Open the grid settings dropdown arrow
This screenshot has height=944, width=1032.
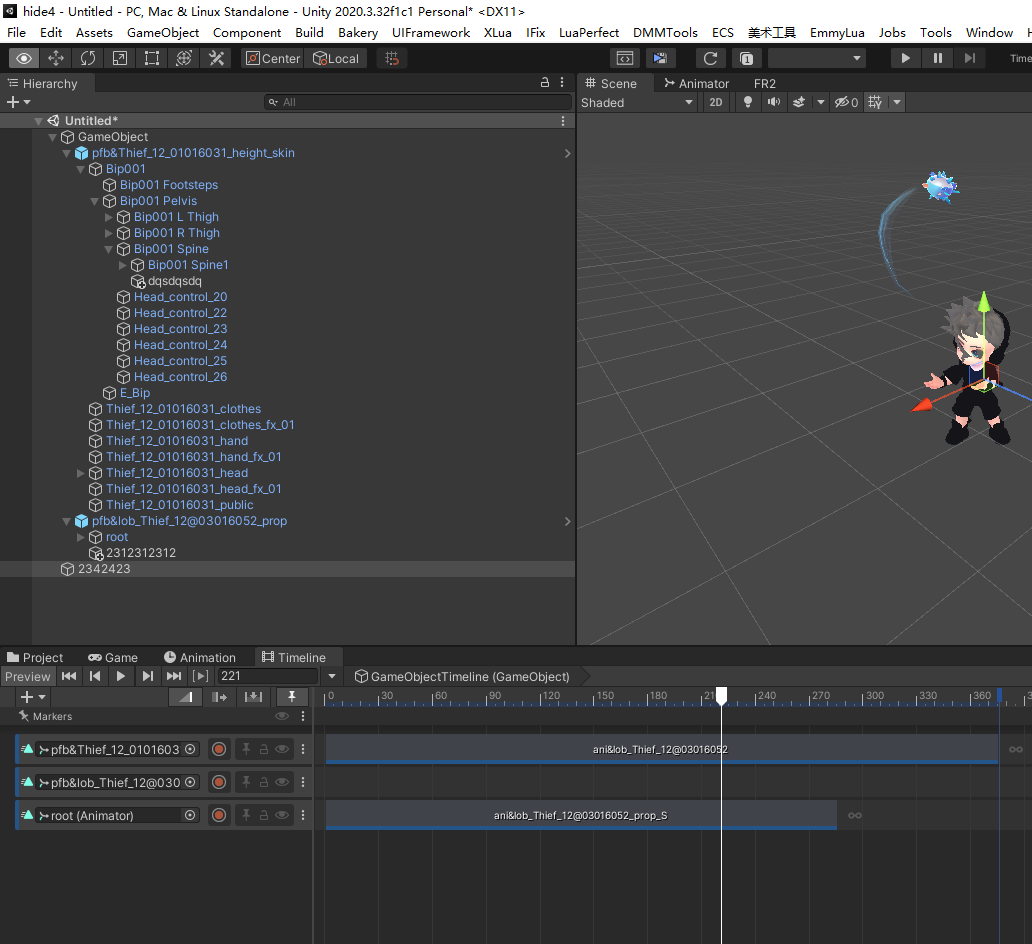[x=896, y=102]
